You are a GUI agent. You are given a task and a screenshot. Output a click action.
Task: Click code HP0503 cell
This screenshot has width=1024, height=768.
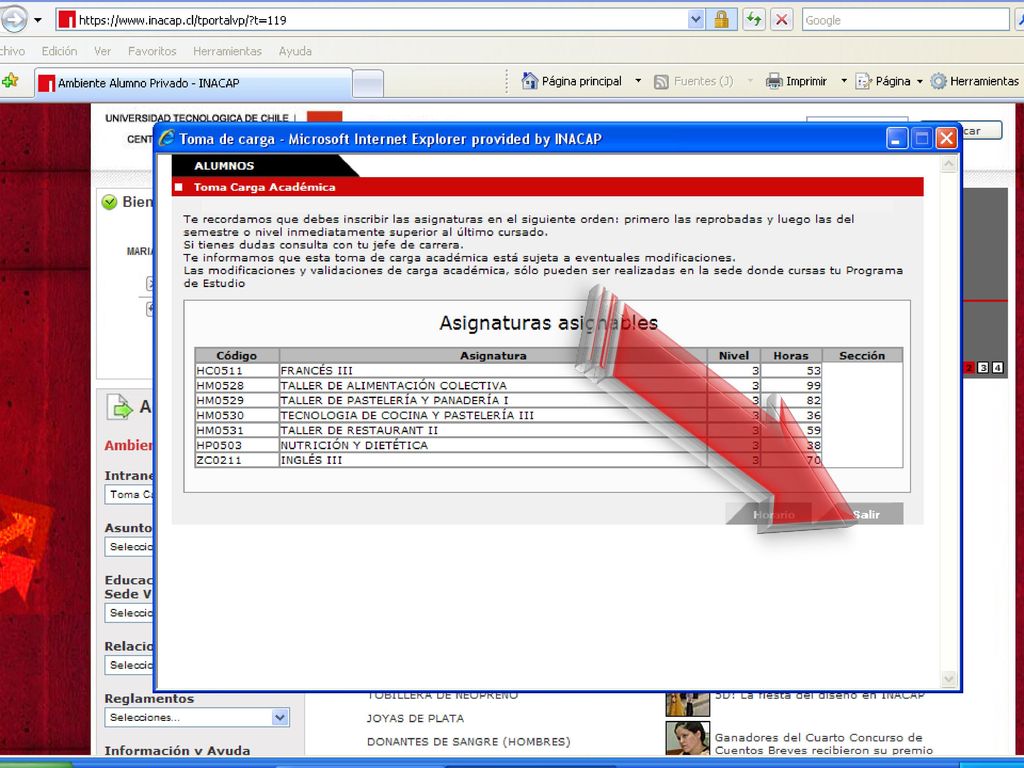coord(237,445)
